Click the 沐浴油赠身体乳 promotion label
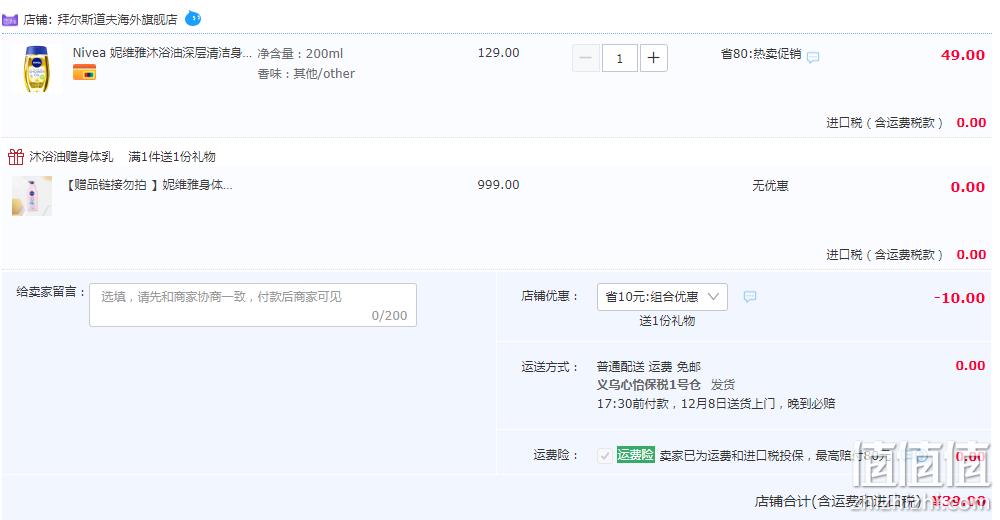The height and width of the screenshot is (520, 1000). [71, 156]
